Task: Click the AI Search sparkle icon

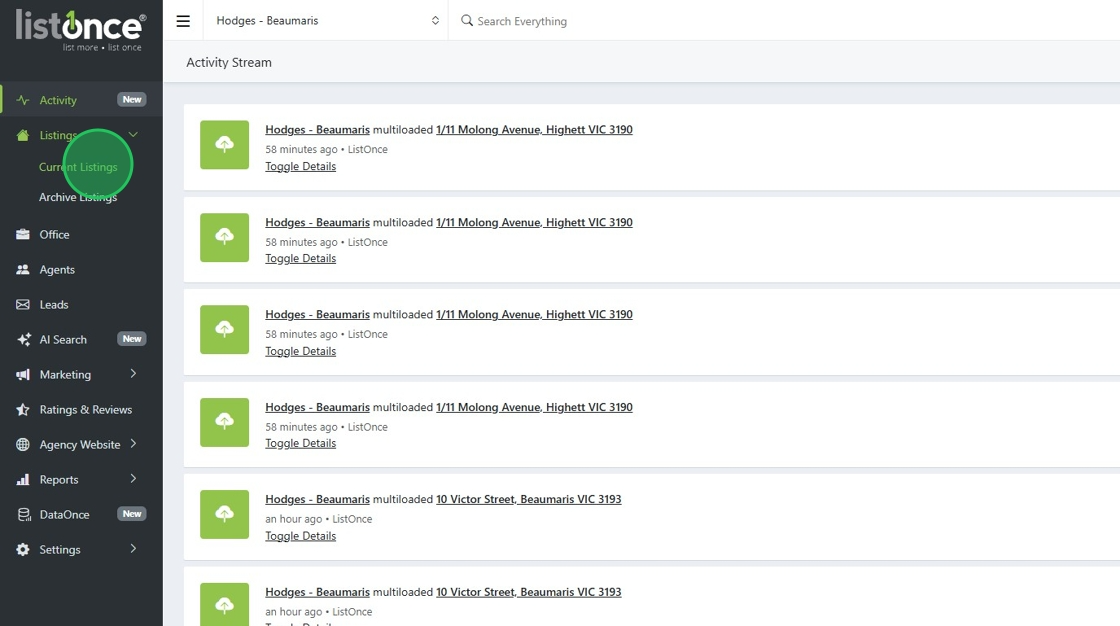Action: [x=23, y=340]
